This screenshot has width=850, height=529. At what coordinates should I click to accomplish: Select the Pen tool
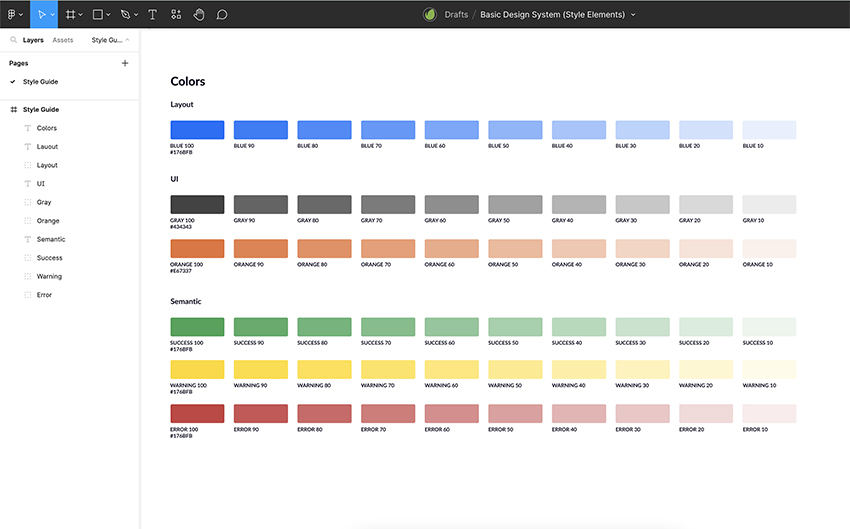125,15
